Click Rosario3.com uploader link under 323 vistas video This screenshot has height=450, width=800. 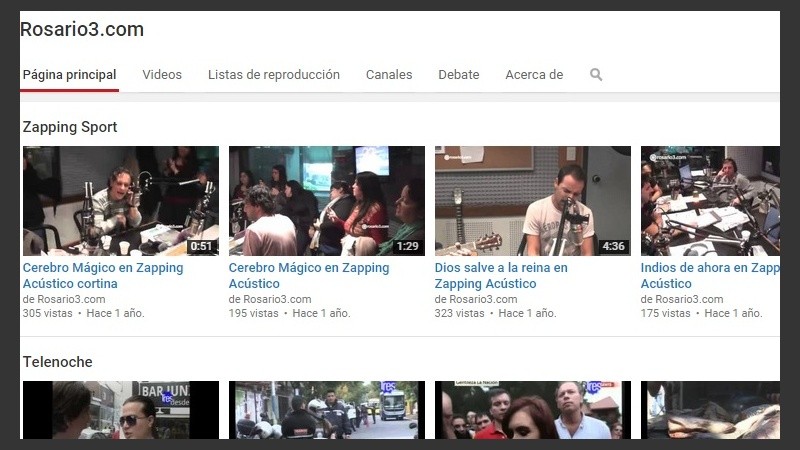click(x=483, y=299)
